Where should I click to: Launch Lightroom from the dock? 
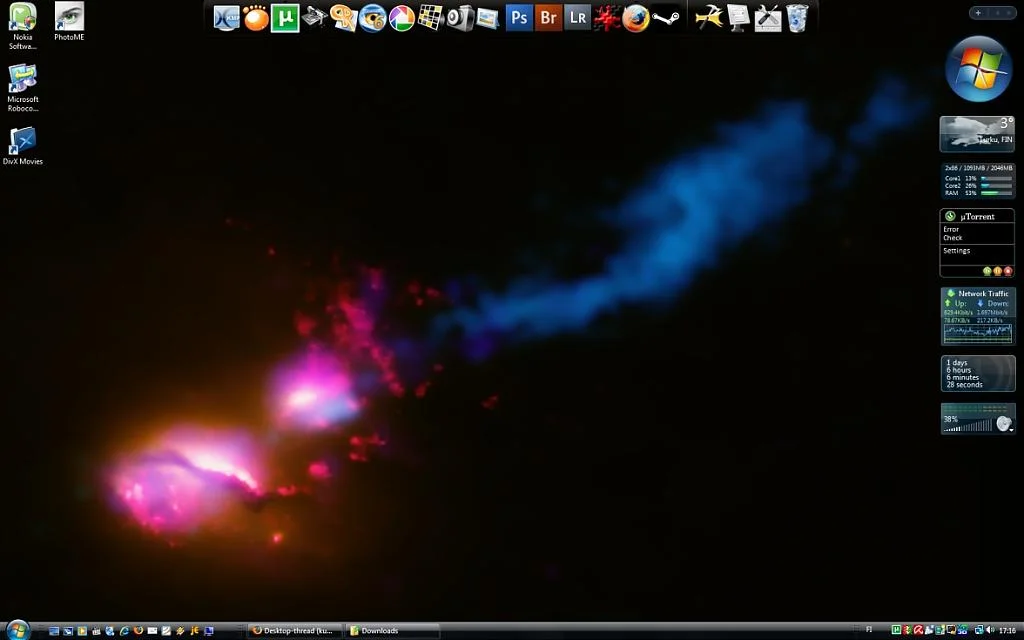click(577, 18)
